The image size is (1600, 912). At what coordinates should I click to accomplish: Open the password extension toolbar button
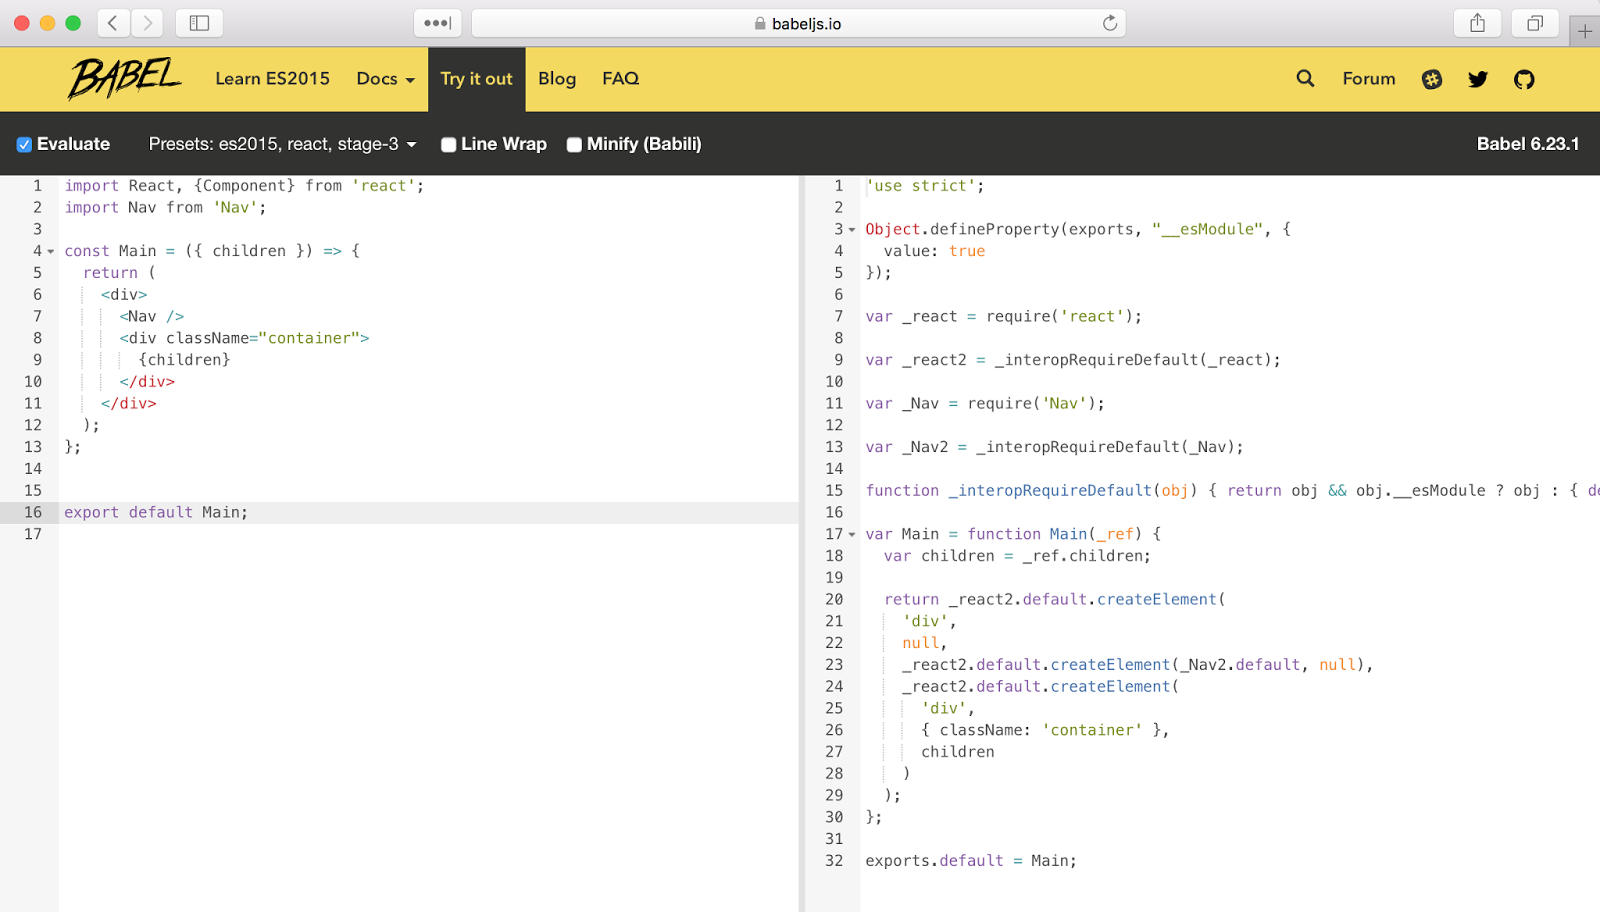[437, 23]
